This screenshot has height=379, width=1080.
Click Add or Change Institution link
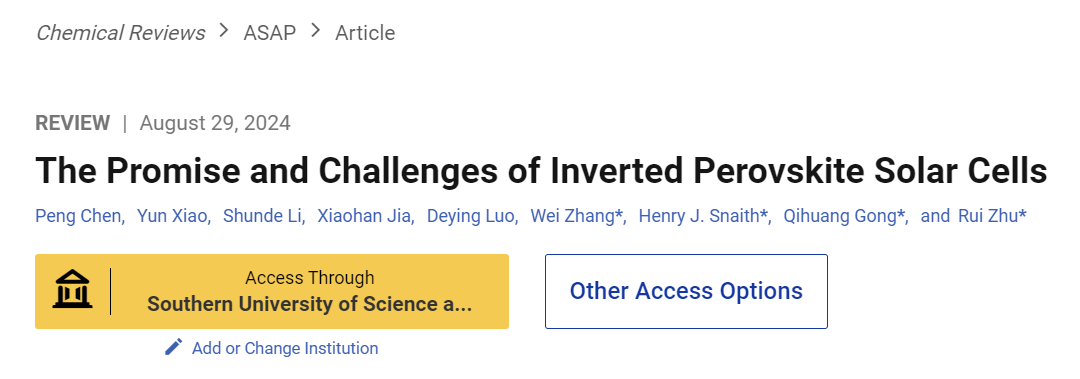284,348
